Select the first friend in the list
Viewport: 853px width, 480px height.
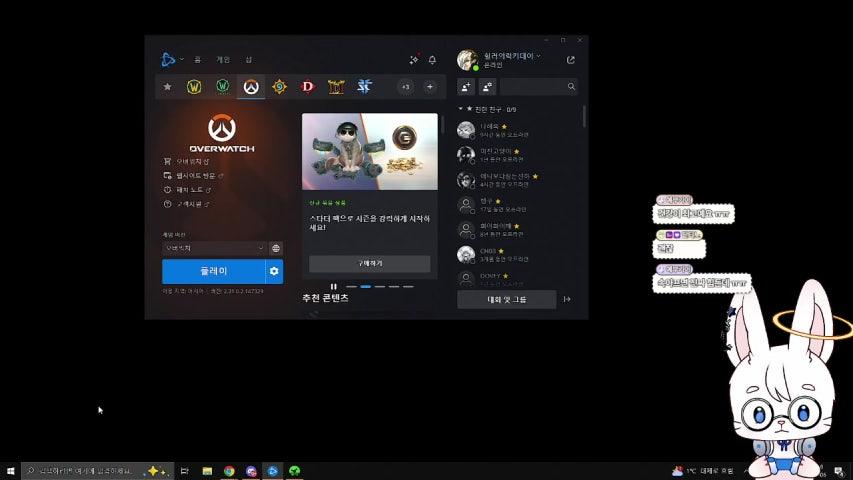pyautogui.click(x=518, y=130)
